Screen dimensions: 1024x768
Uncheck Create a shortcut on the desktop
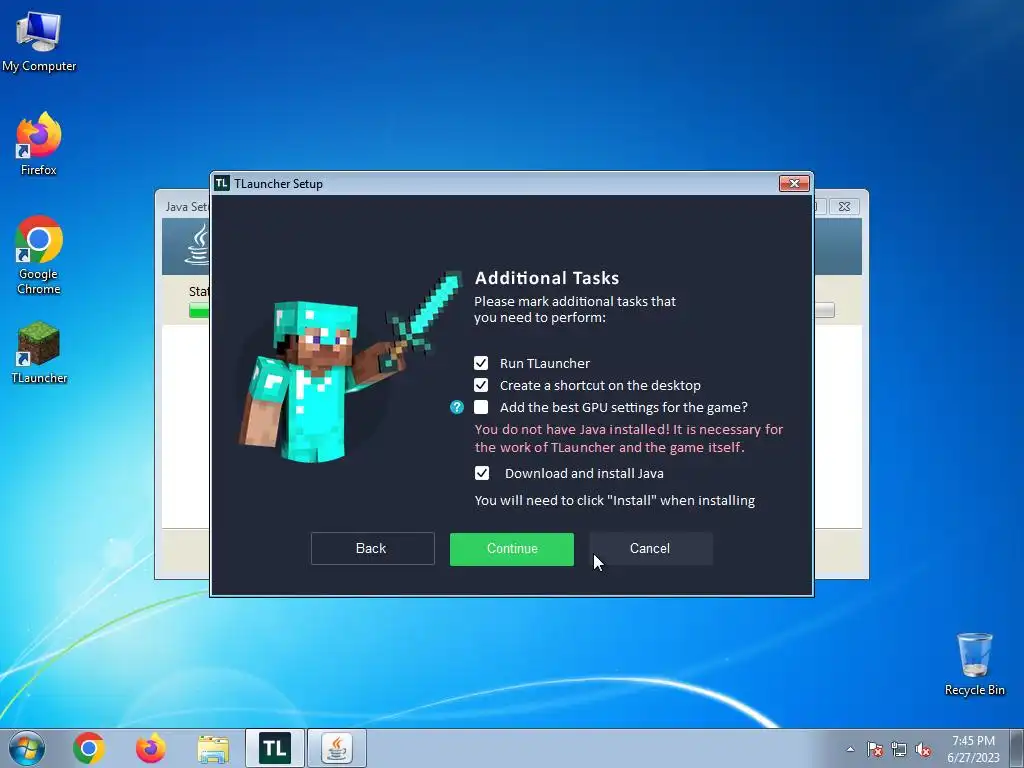(x=481, y=385)
